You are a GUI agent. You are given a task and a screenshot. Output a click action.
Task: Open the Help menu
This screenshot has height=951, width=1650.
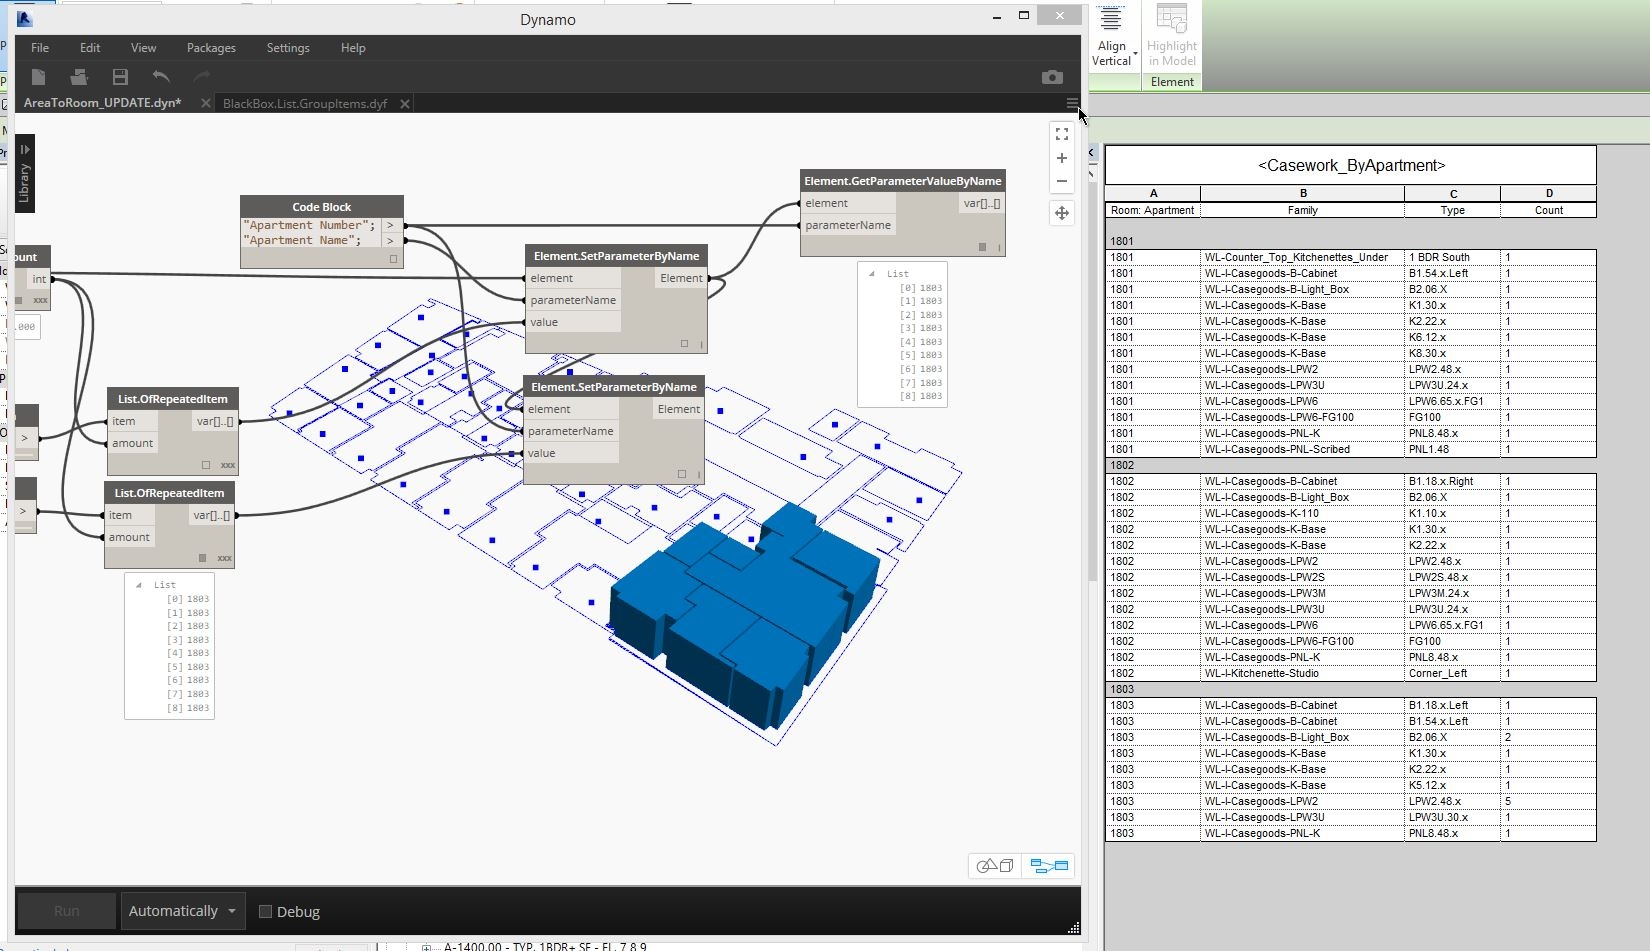[x=353, y=47]
